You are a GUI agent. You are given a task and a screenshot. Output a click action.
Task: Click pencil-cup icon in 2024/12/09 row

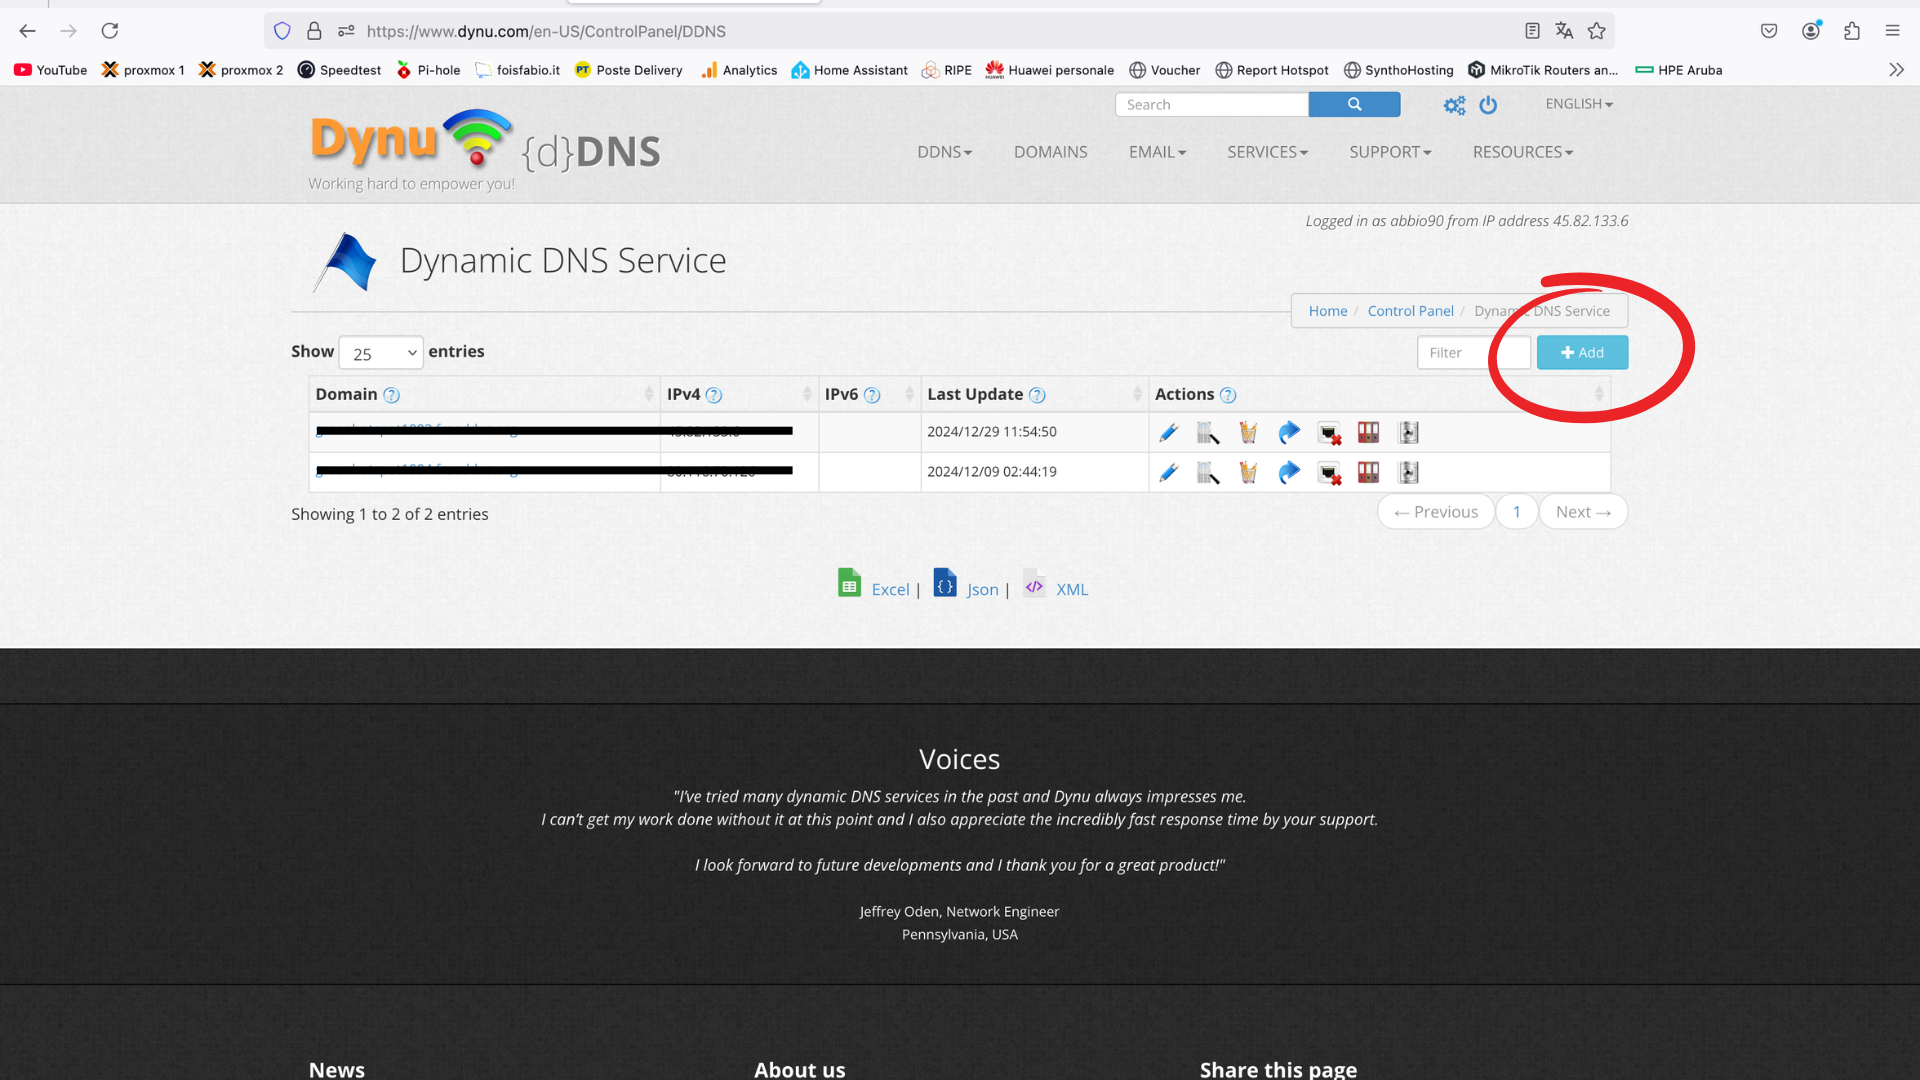1248,472
